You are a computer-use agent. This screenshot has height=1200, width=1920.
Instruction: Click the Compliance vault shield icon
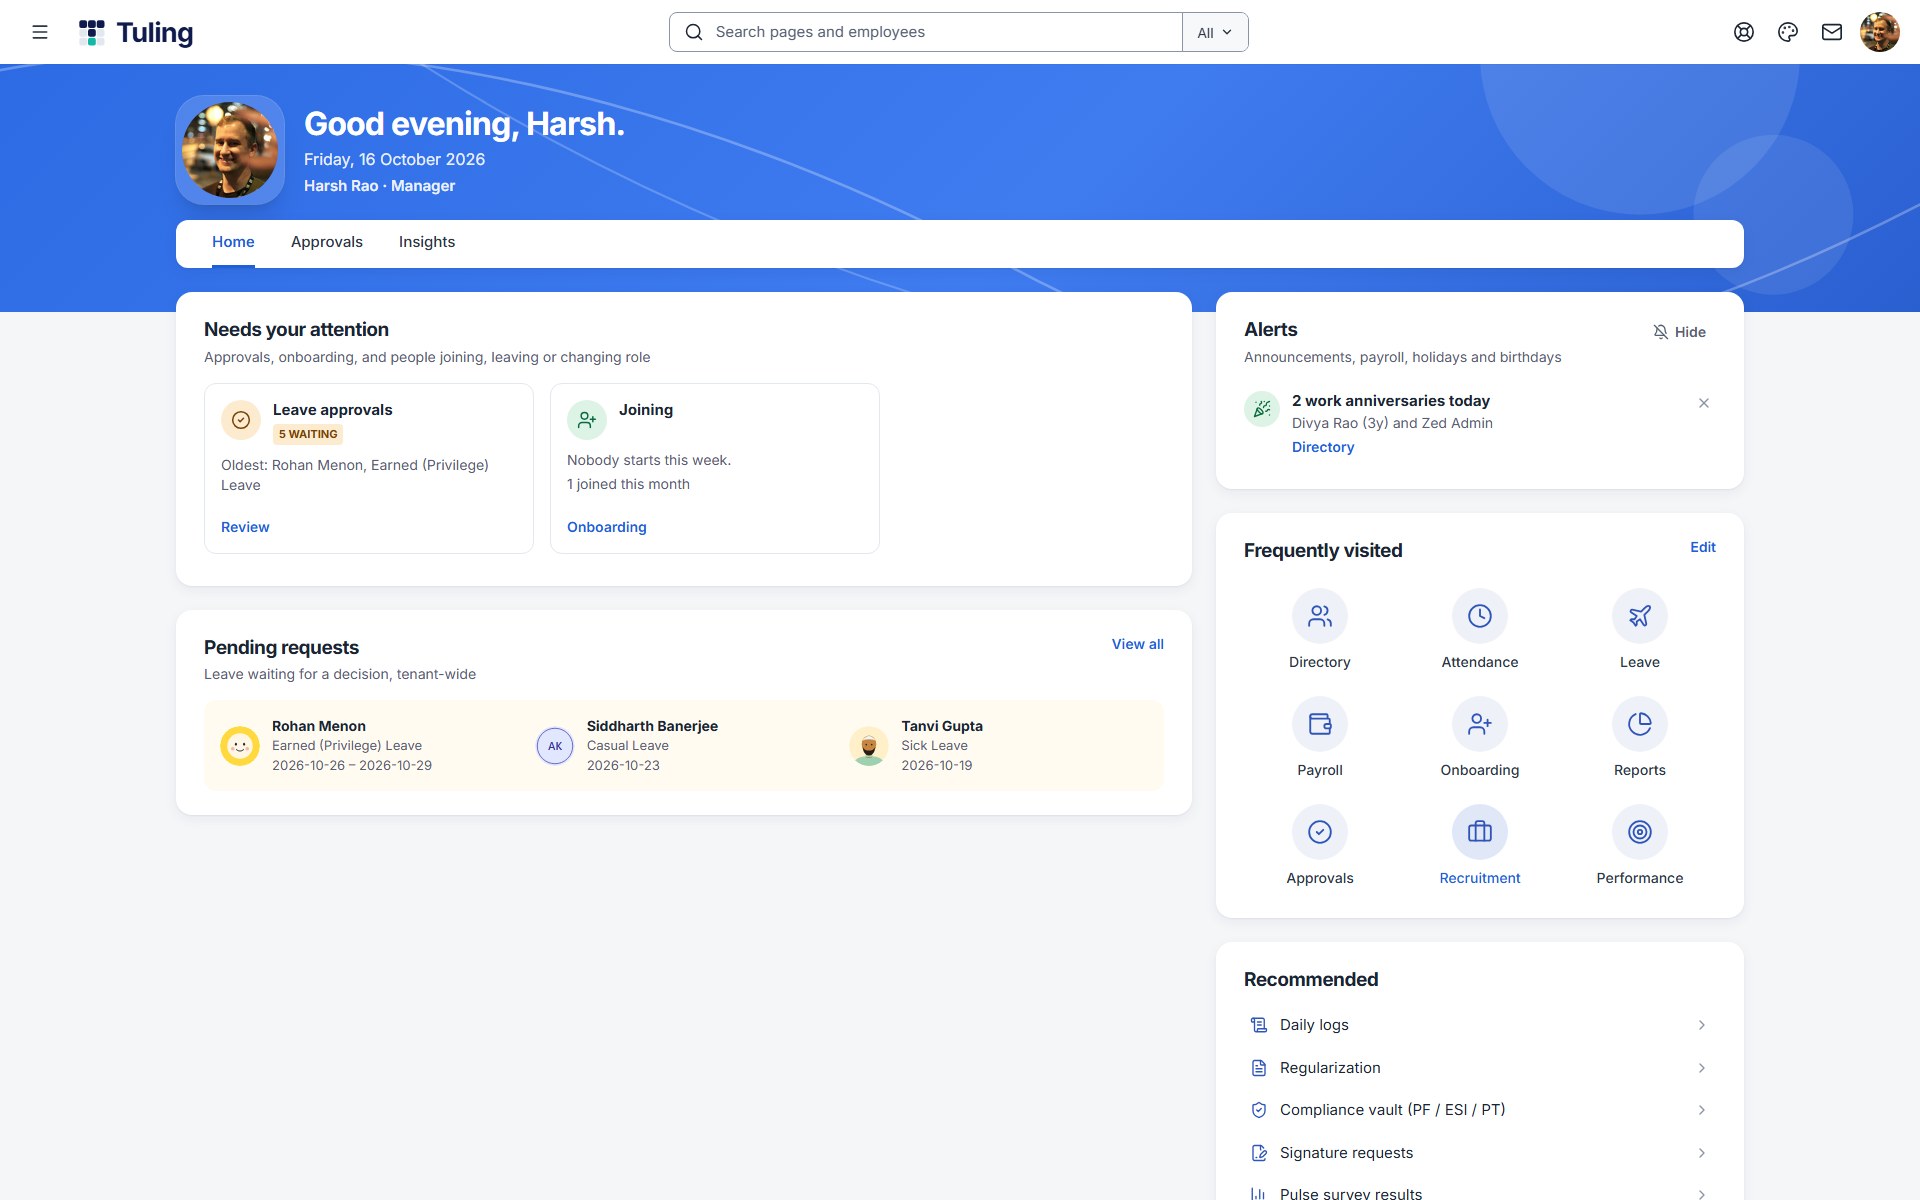click(x=1259, y=1110)
